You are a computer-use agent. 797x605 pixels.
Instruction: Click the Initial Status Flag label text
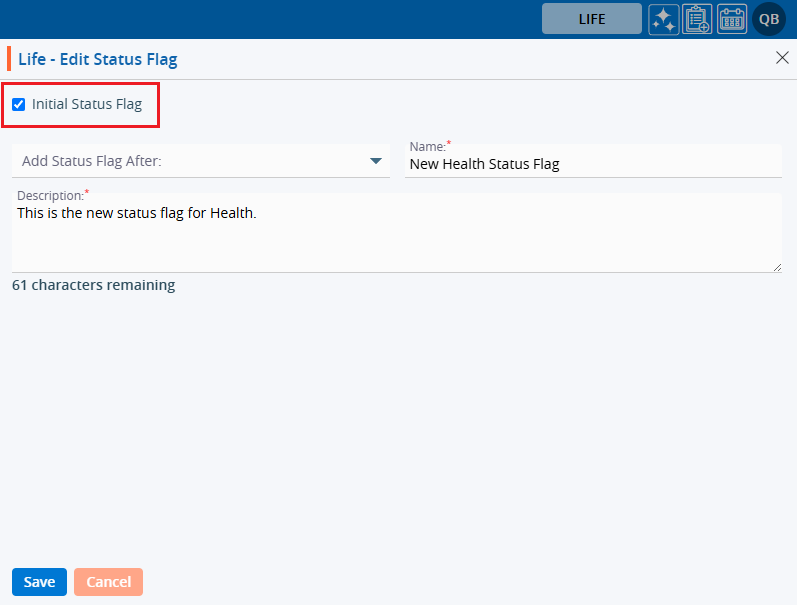(x=87, y=104)
